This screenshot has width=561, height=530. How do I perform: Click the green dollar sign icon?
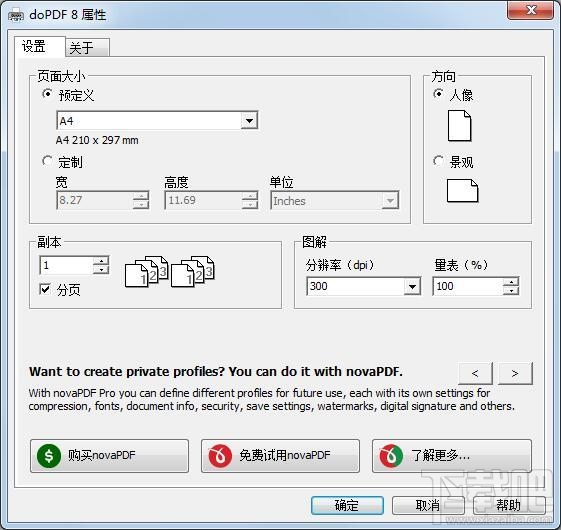[x=49, y=456]
